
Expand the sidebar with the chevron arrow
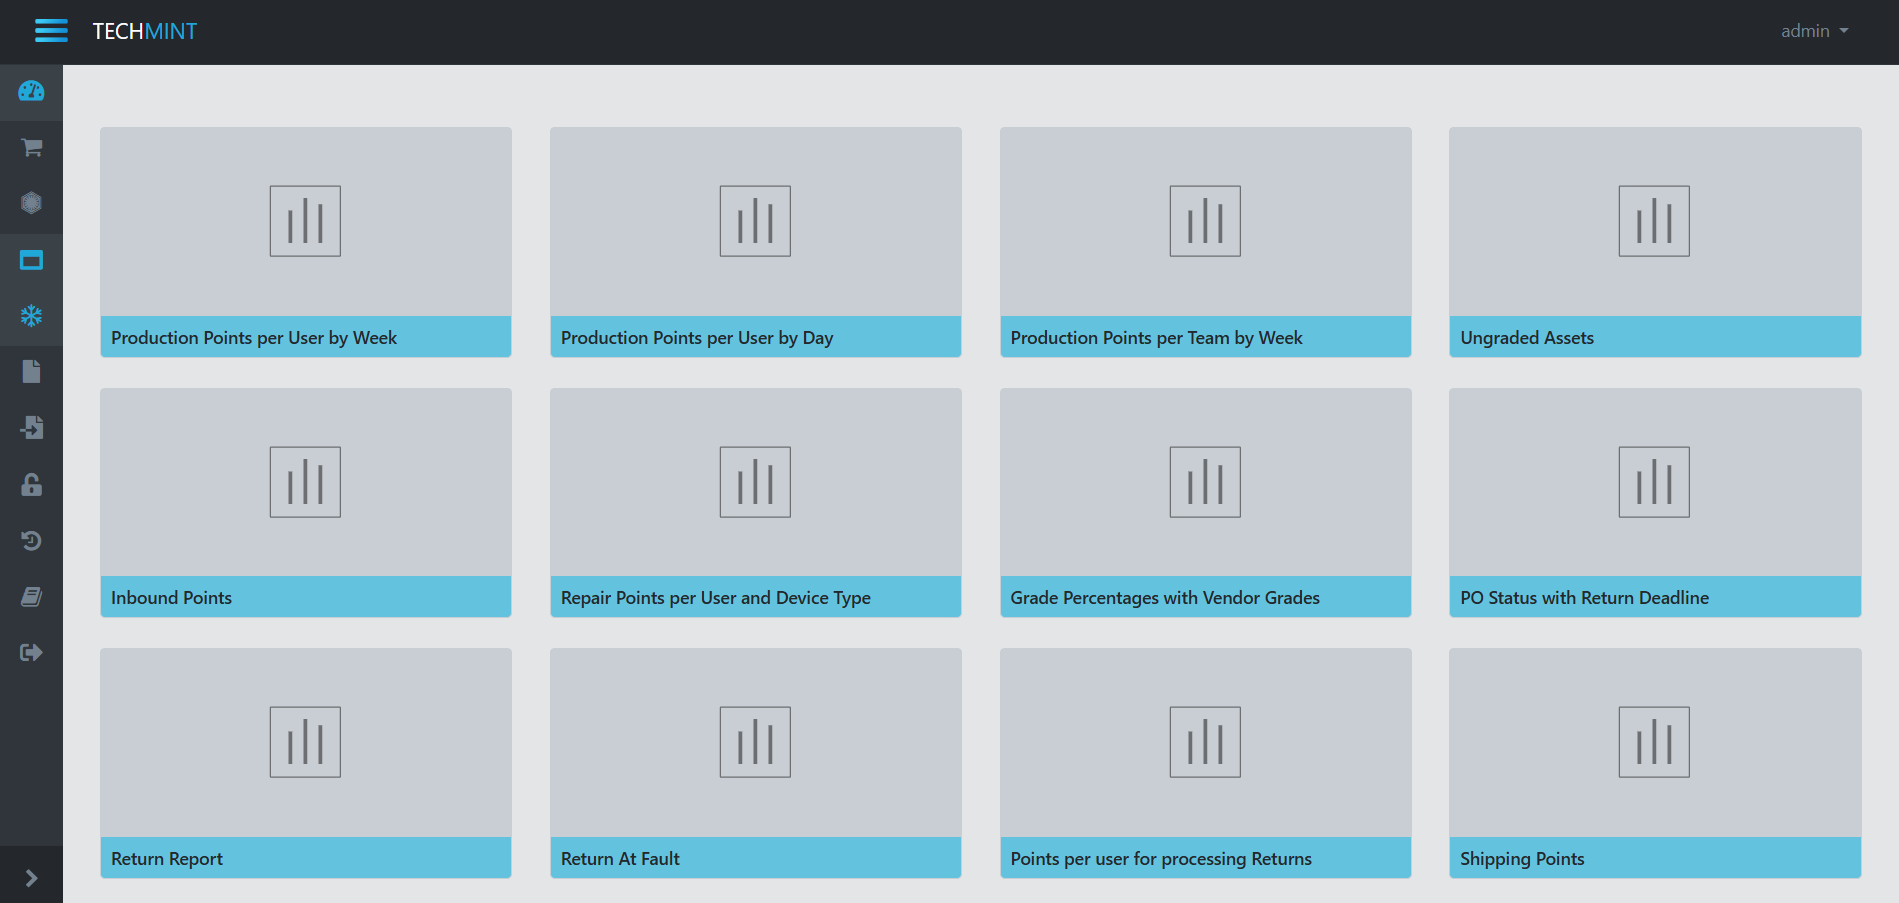(x=31, y=878)
